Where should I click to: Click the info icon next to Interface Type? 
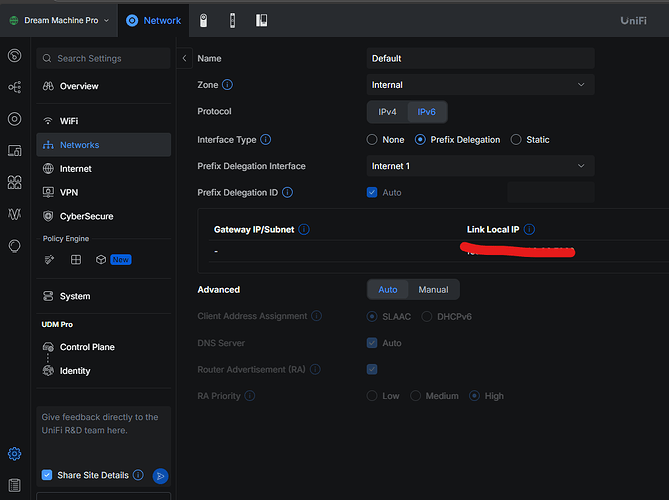click(266, 140)
